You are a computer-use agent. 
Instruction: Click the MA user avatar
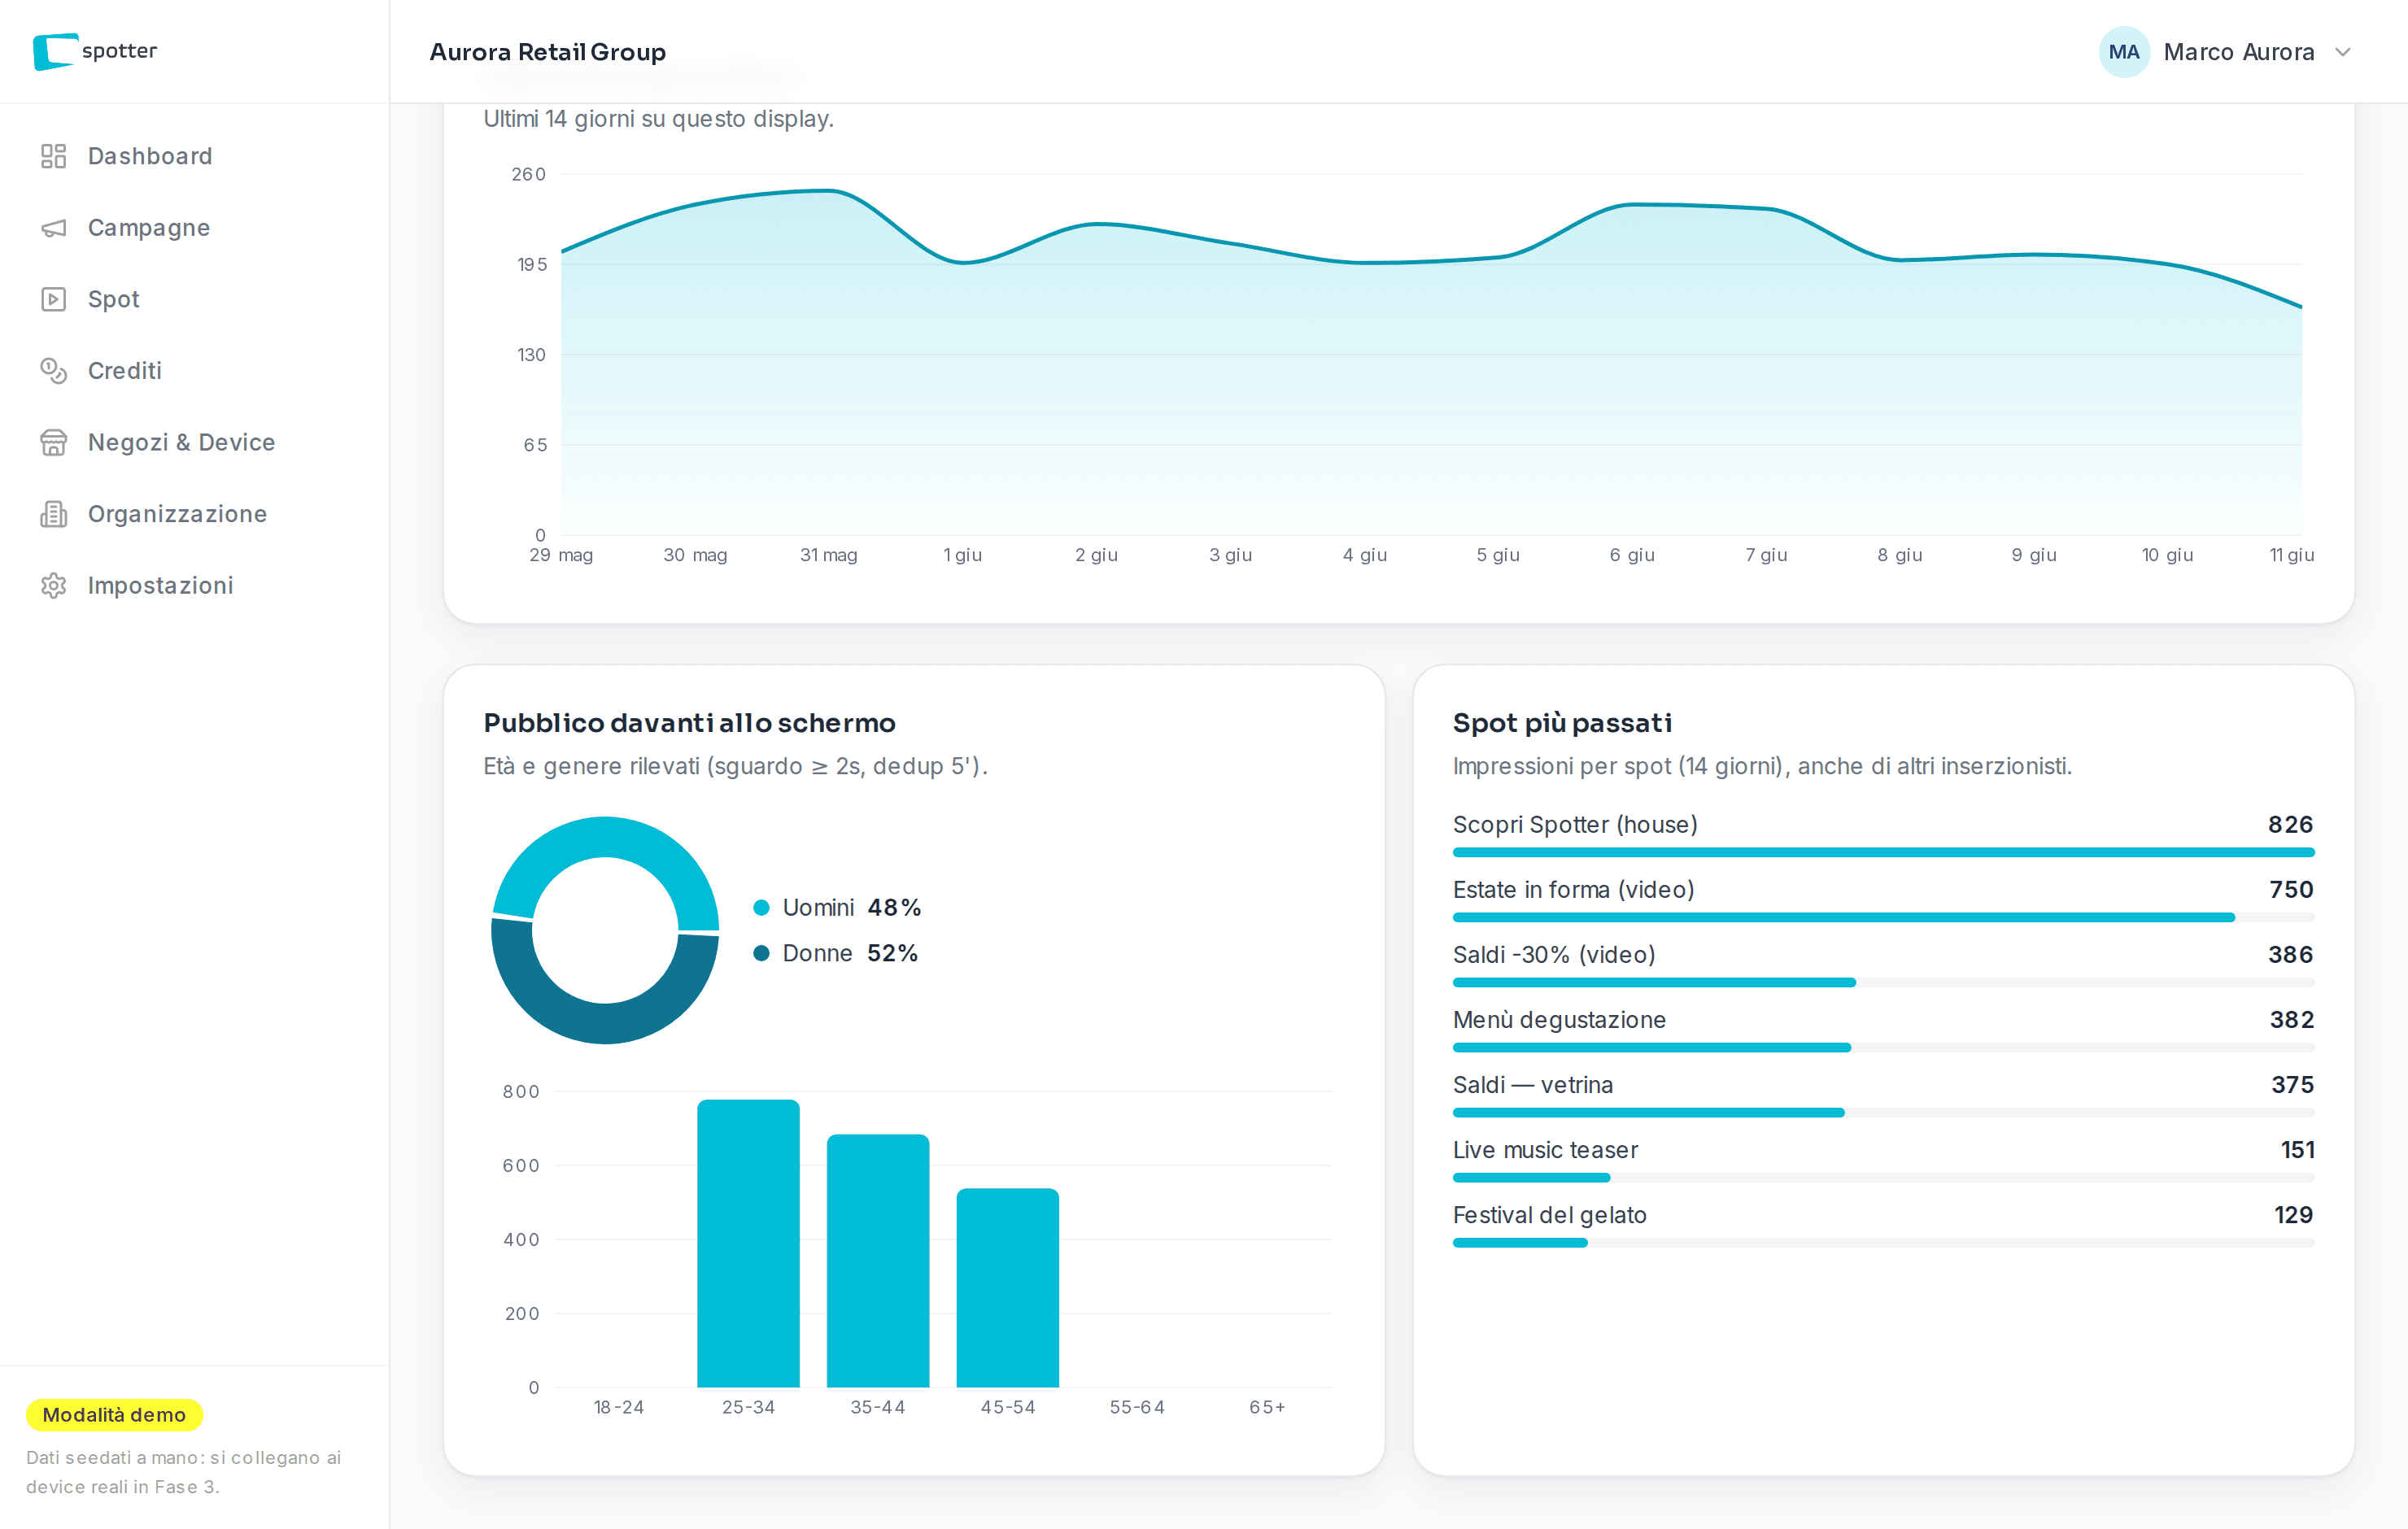pos(2123,52)
